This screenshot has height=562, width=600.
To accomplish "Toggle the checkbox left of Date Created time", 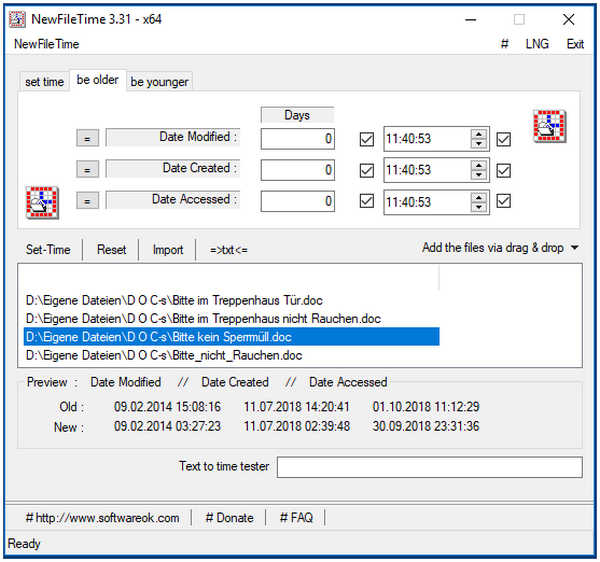I will (367, 171).
